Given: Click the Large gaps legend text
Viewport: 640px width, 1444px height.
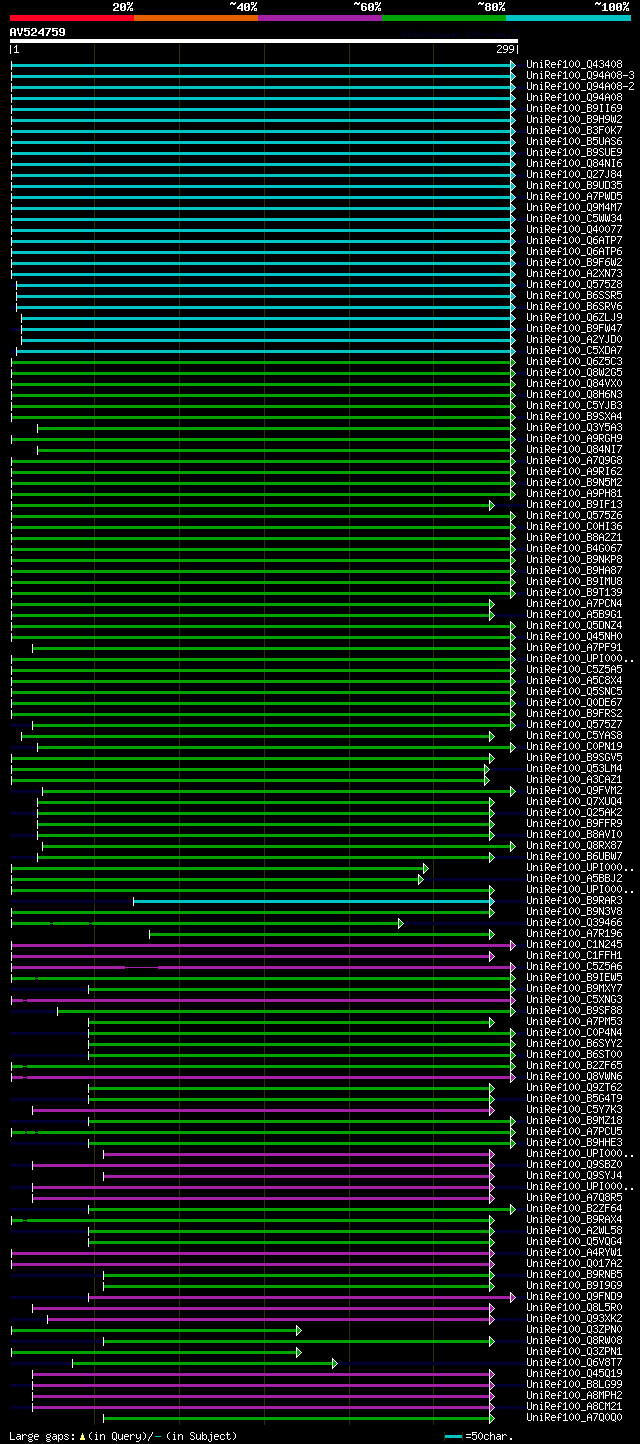Looking at the screenshot, I should click(123, 1436).
